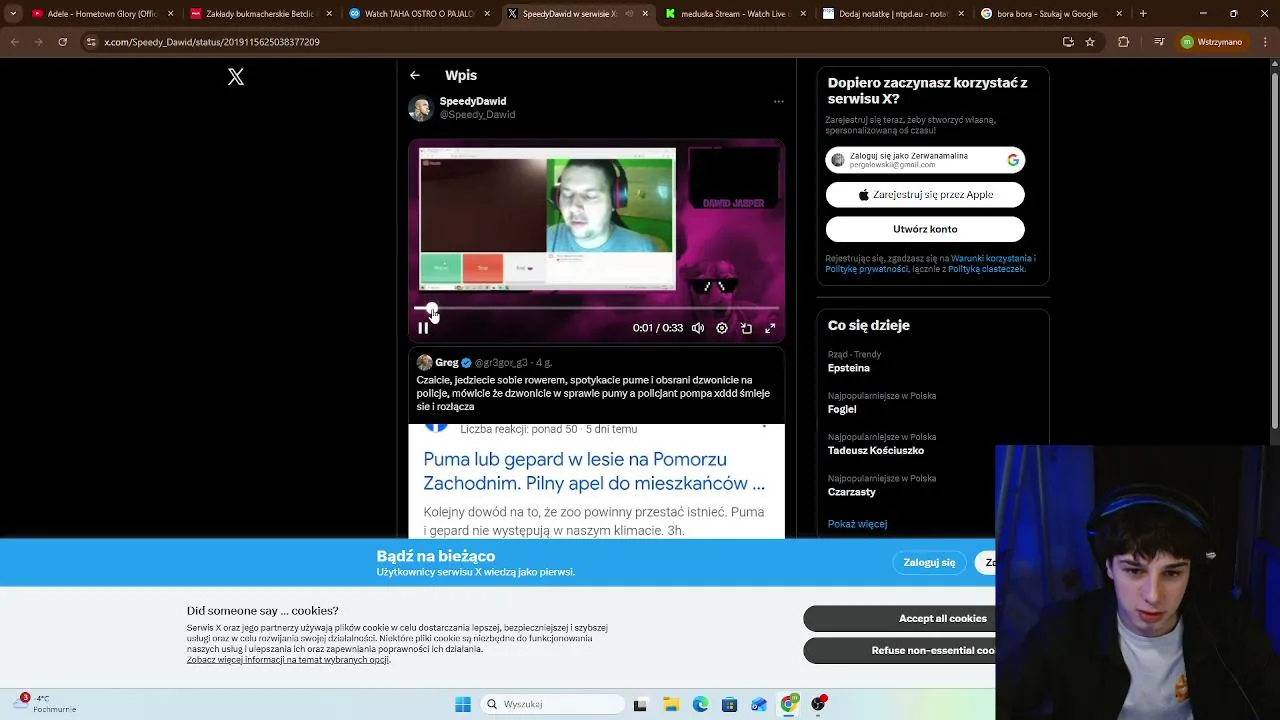This screenshot has height=720, width=1280.
Task: Click the browser forward arrow
Action: (38, 42)
